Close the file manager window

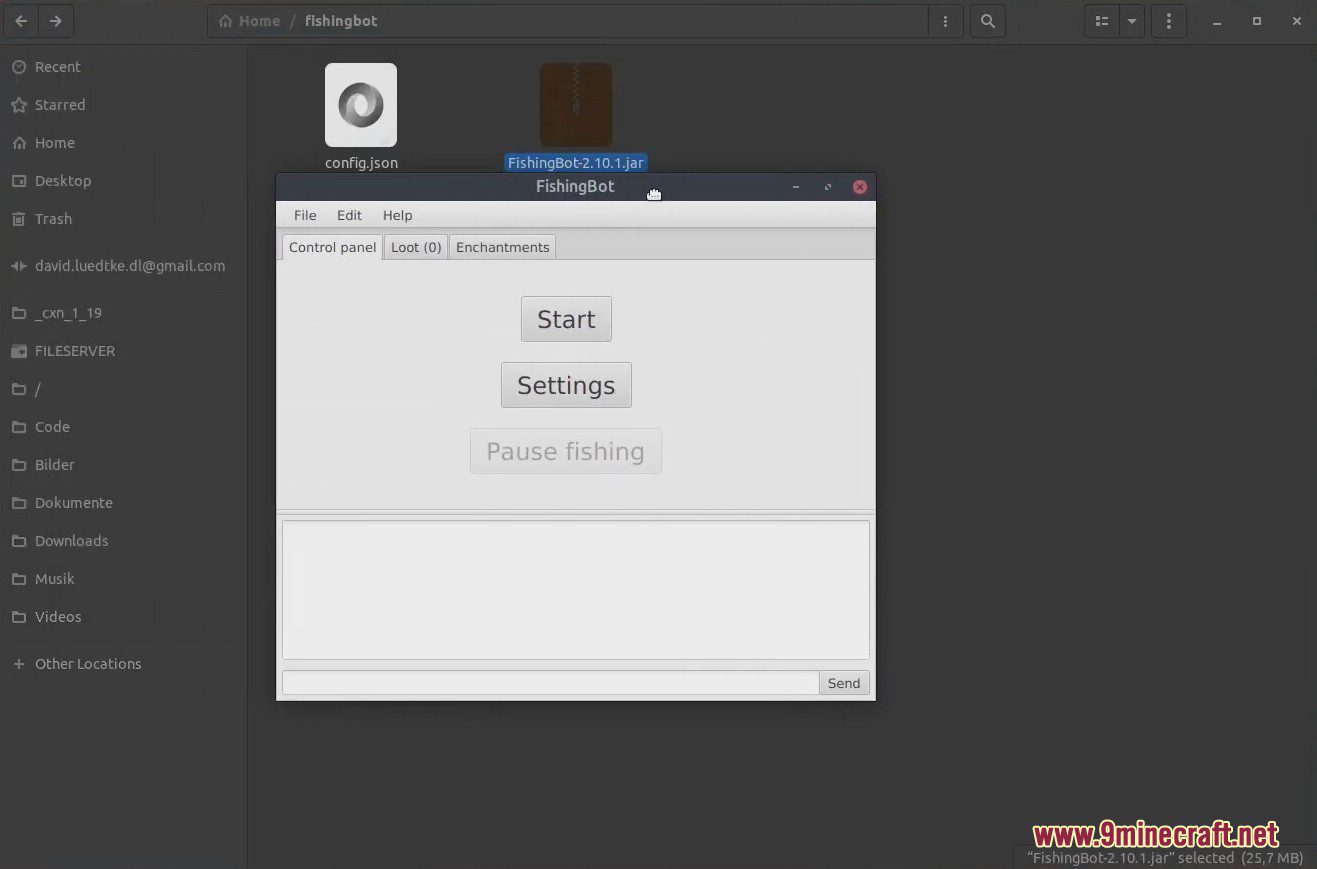click(x=1295, y=21)
